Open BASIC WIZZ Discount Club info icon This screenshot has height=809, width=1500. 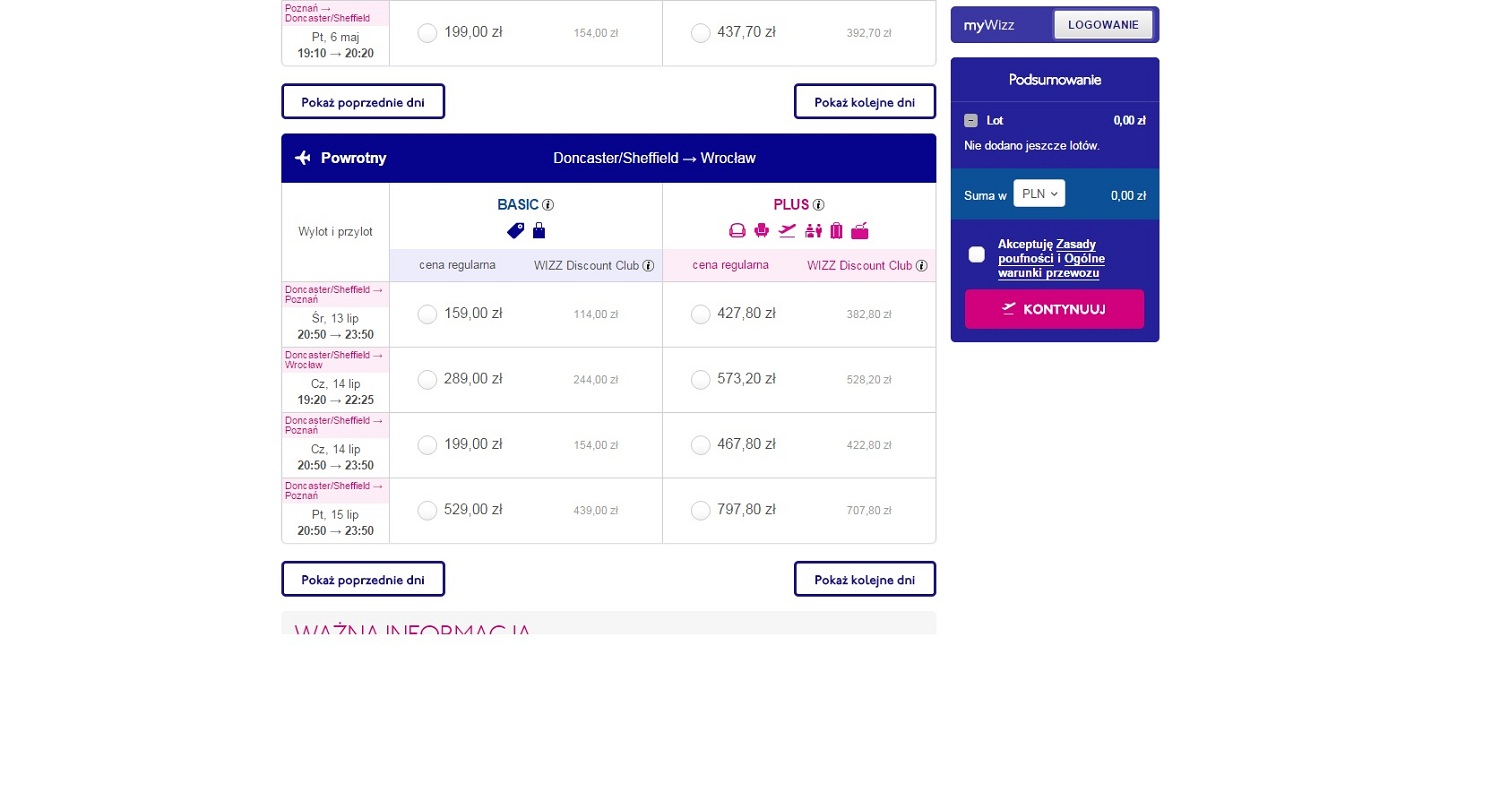(x=648, y=266)
